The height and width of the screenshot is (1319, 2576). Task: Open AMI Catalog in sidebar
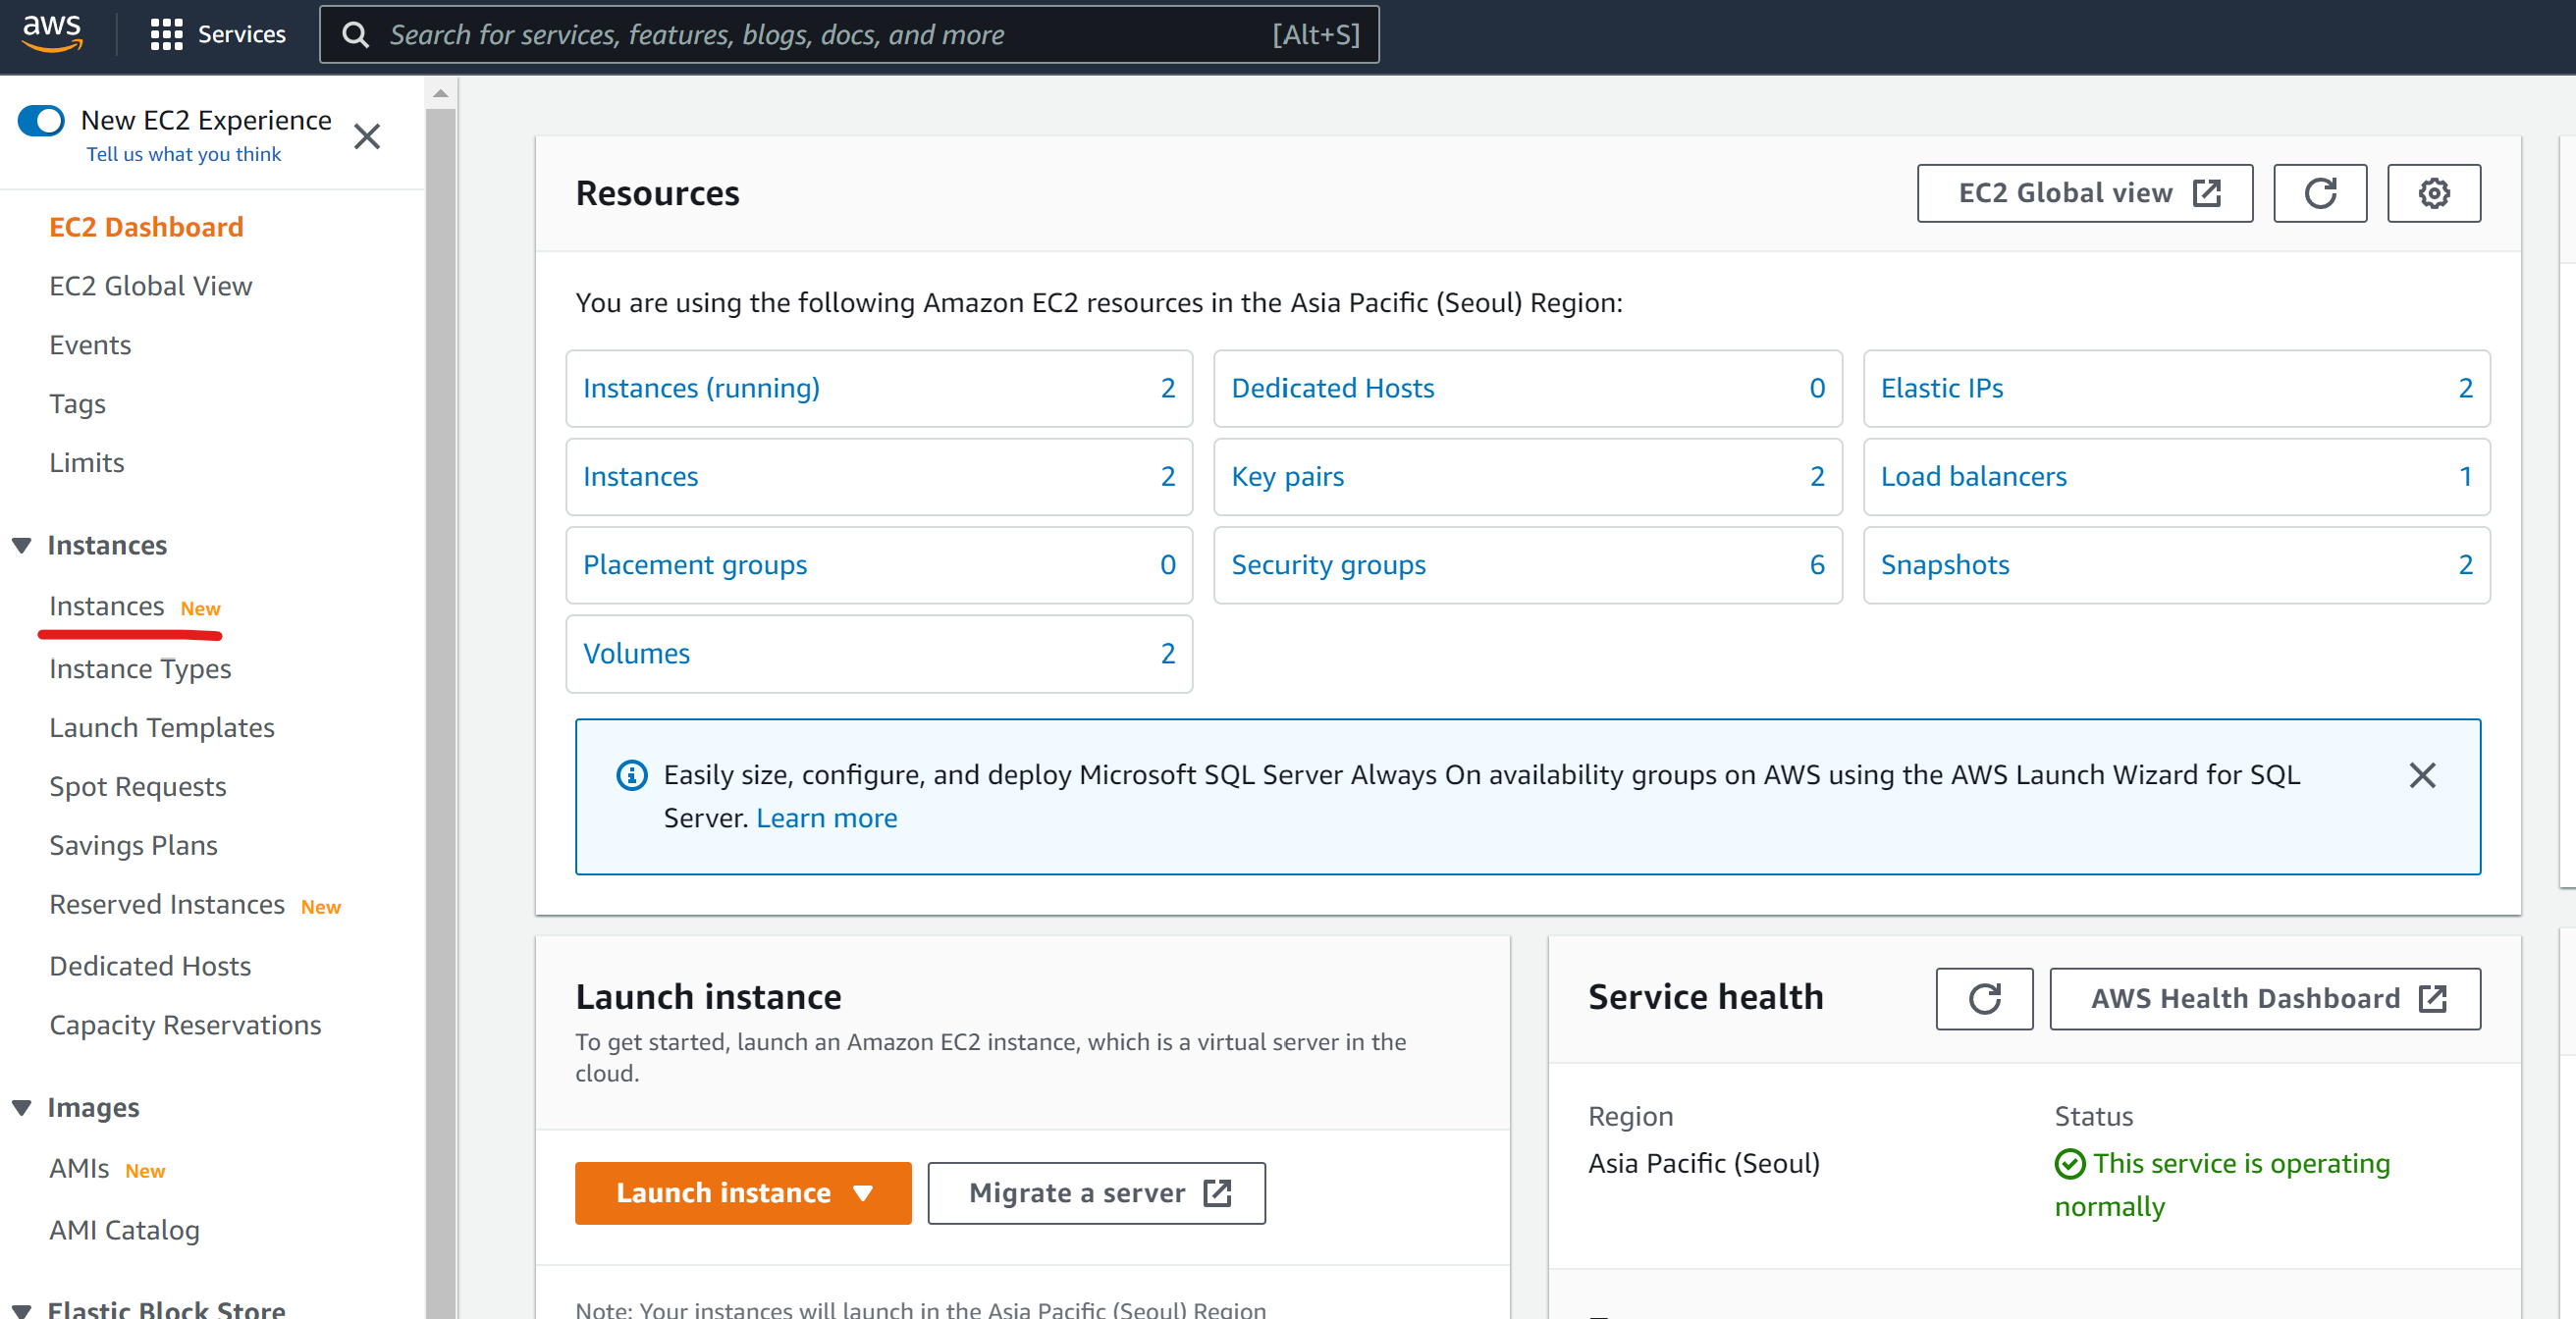point(124,1230)
